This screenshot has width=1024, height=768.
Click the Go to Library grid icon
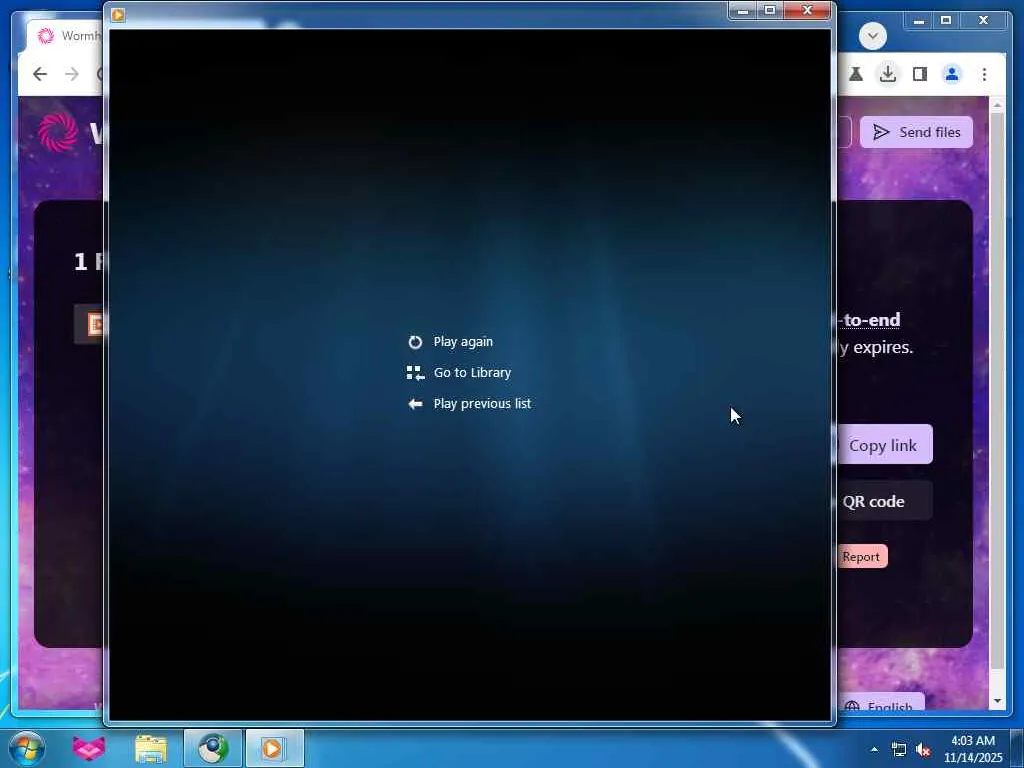(415, 373)
